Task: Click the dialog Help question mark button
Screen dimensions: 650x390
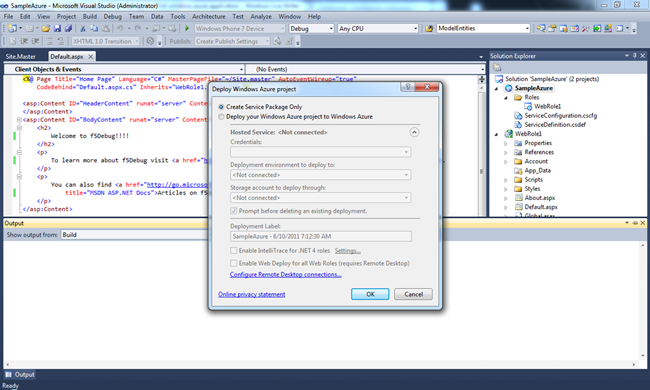Action: (407, 87)
